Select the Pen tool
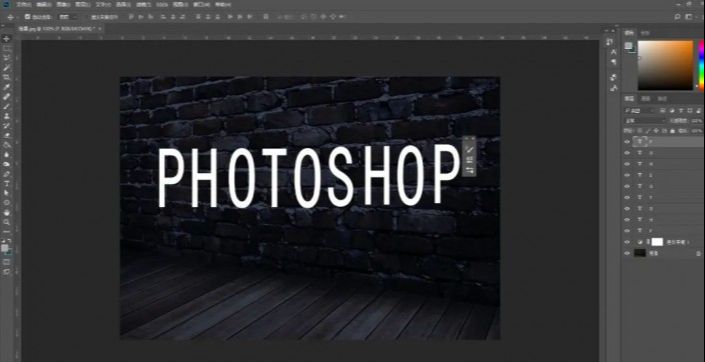Viewport: 705px width, 362px height. pyautogui.click(x=6, y=174)
